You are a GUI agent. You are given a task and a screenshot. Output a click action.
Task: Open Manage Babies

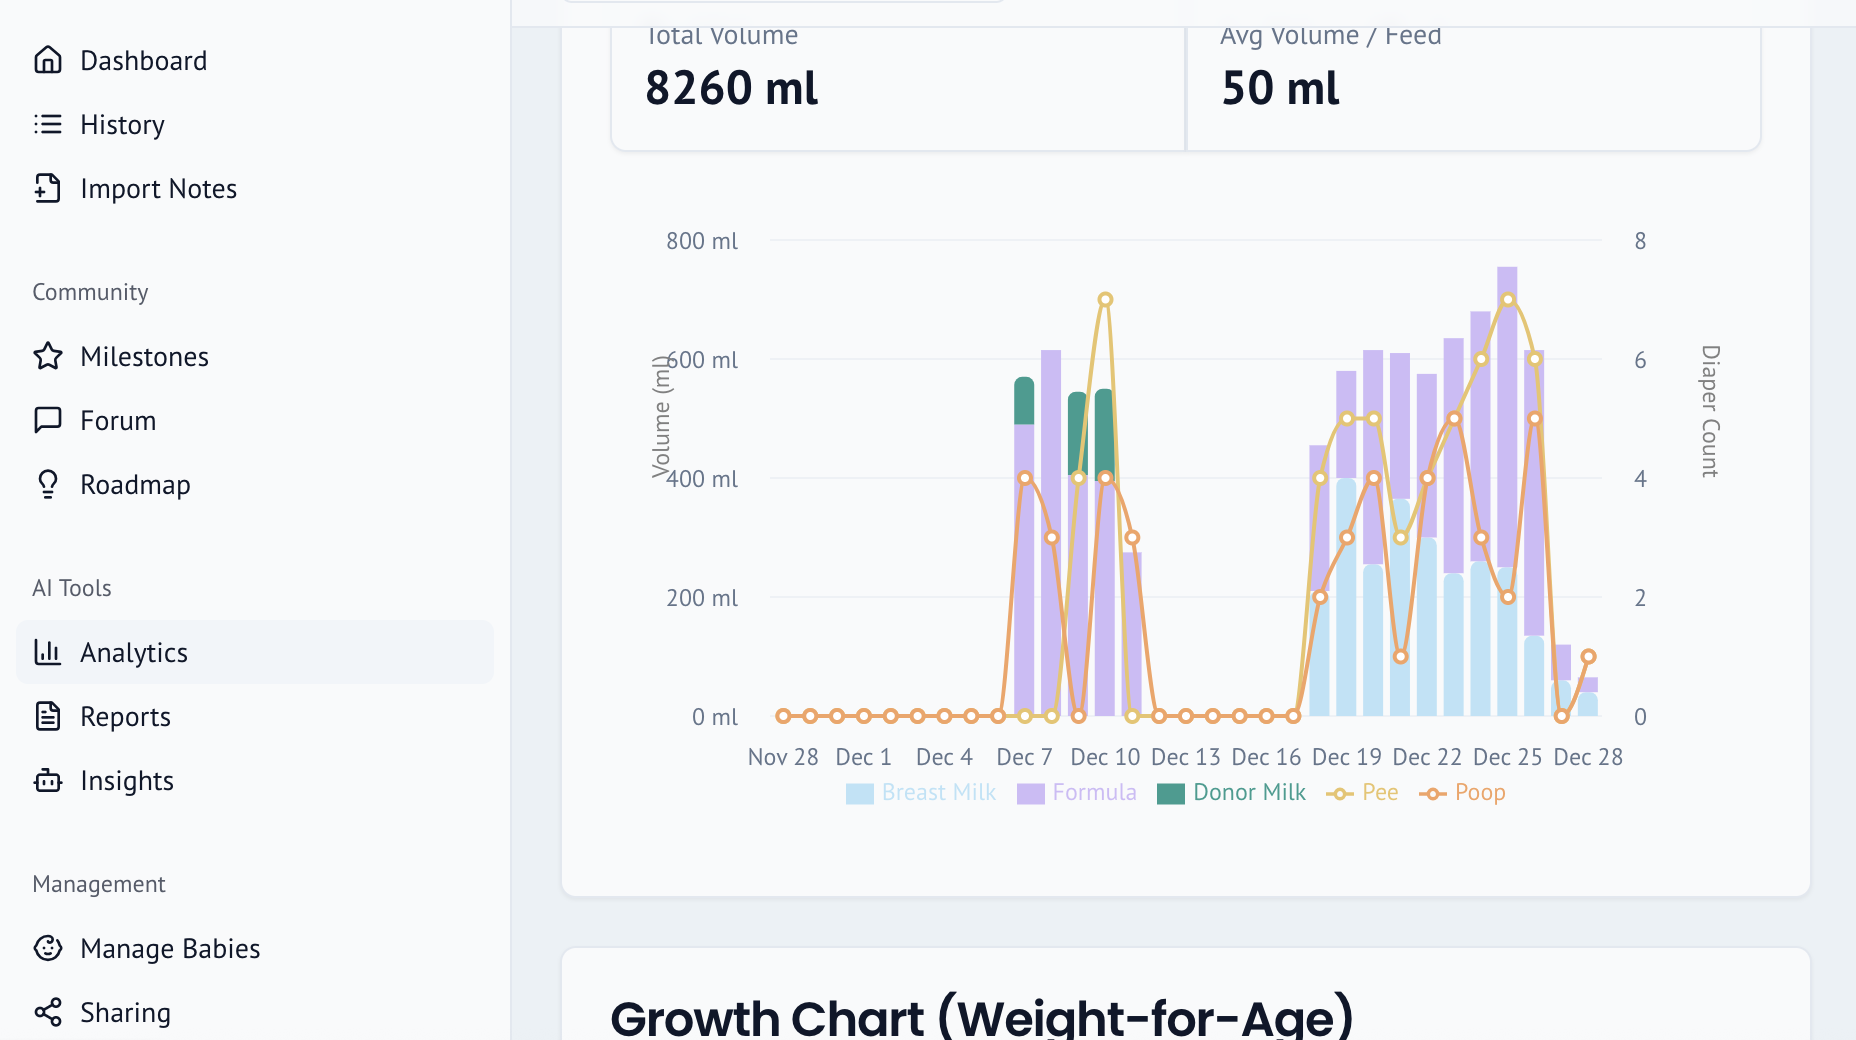[x=255, y=948]
